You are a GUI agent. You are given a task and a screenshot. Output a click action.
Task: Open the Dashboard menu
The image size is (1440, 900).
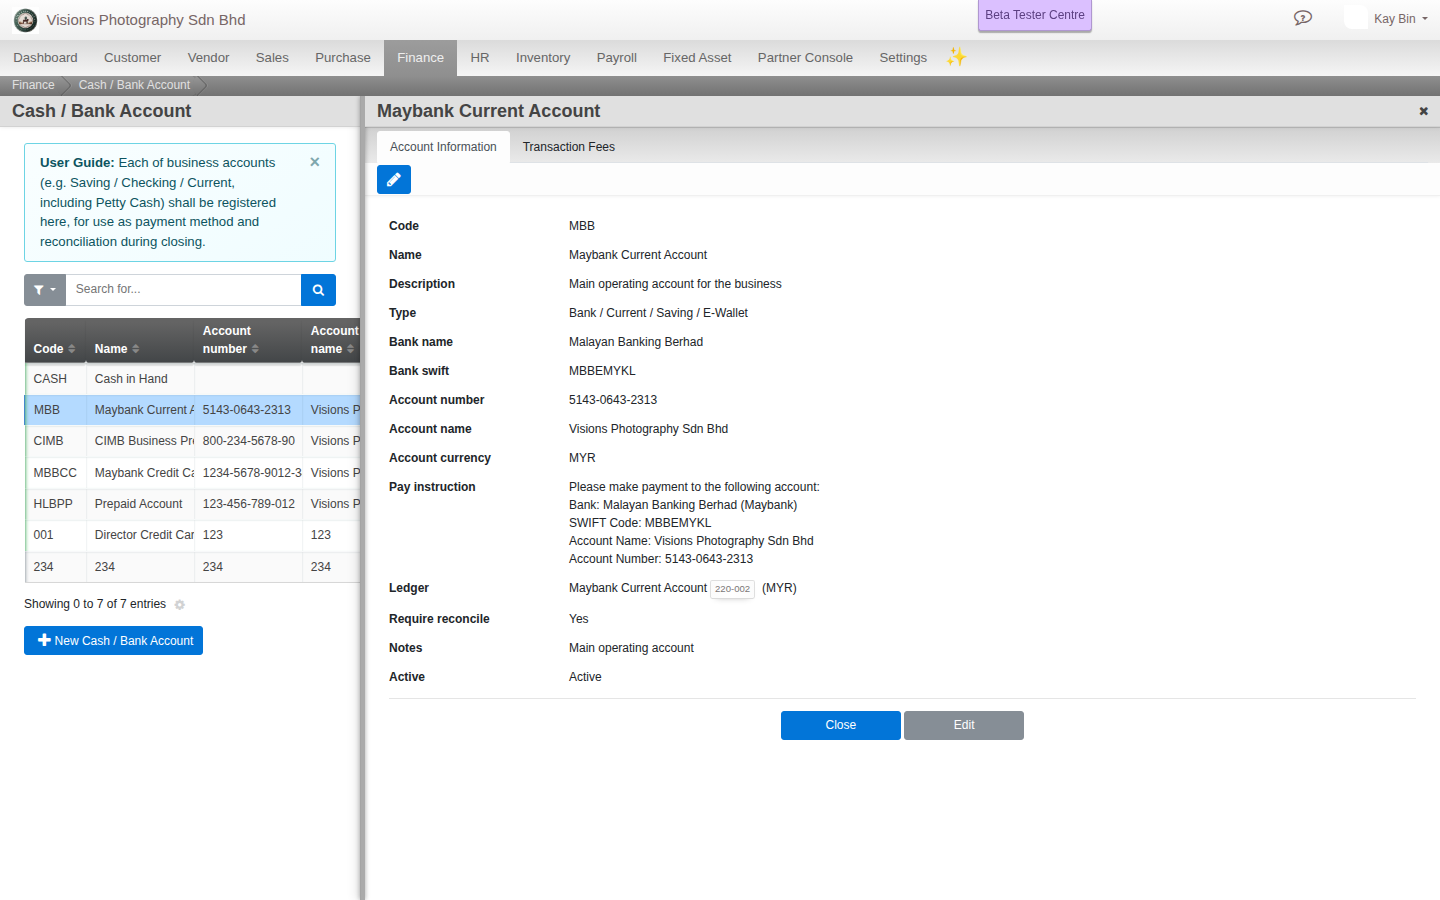(x=45, y=58)
